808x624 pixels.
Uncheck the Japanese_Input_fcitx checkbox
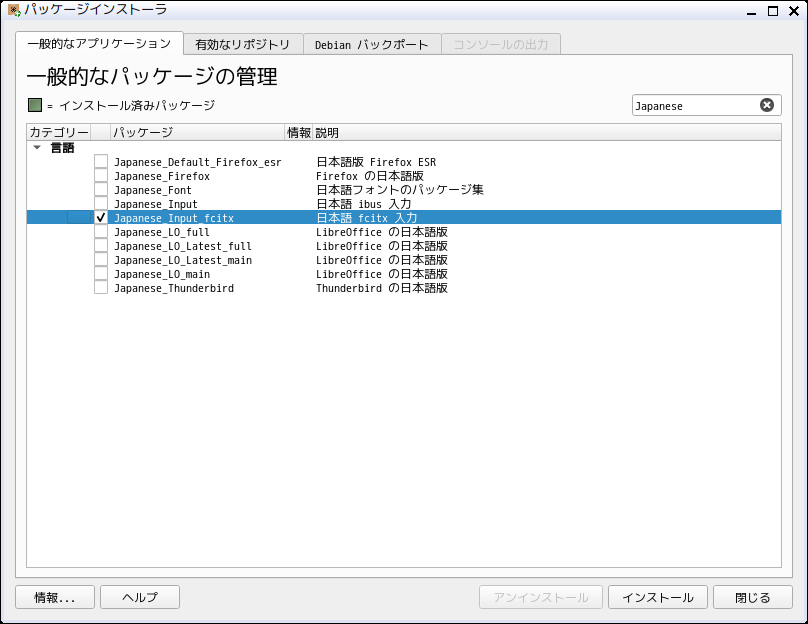pyautogui.click(x=101, y=217)
